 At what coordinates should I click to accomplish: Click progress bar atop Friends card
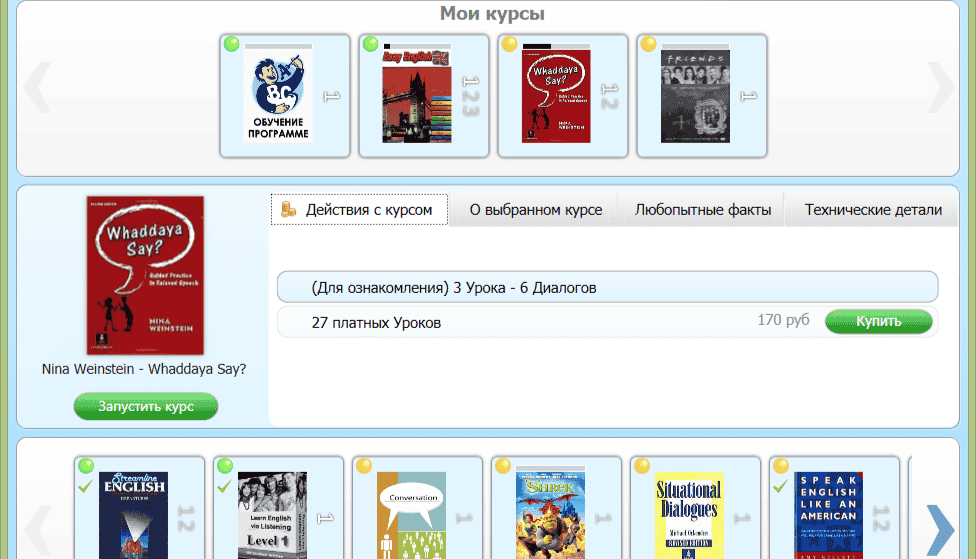(x=695, y=46)
